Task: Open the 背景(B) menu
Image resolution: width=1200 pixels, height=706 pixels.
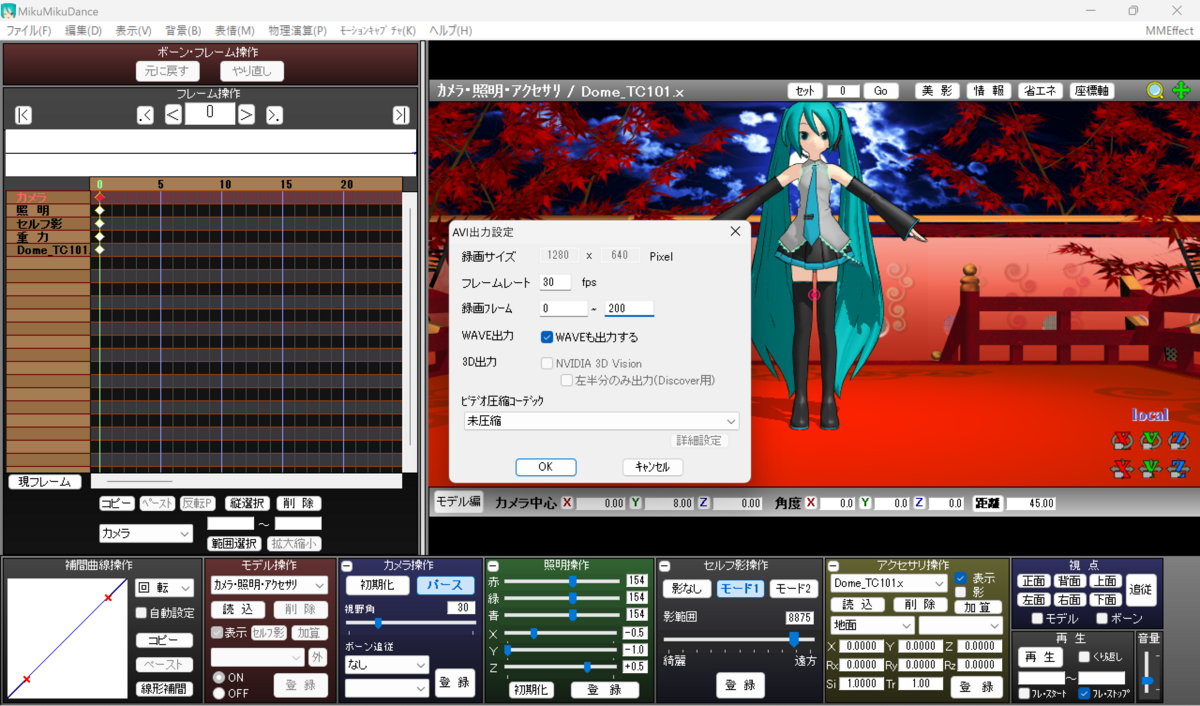Action: point(183,31)
